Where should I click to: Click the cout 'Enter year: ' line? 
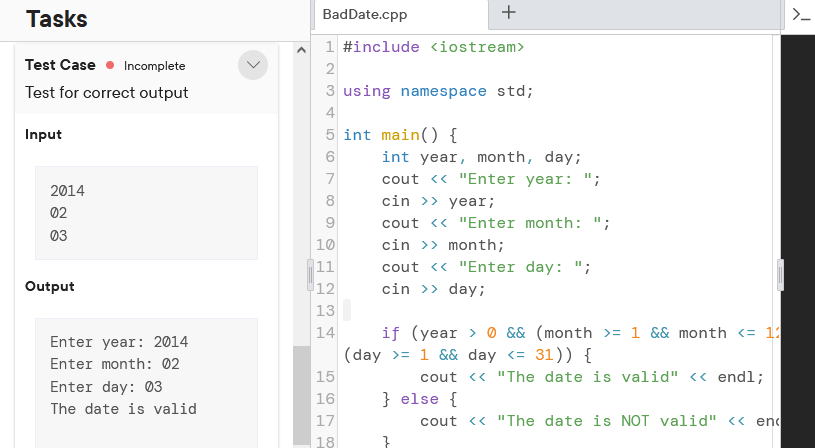[491, 179]
